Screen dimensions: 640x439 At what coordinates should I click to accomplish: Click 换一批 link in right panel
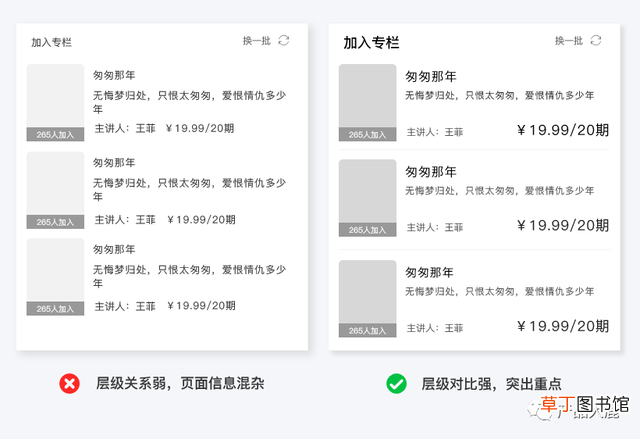pos(569,41)
